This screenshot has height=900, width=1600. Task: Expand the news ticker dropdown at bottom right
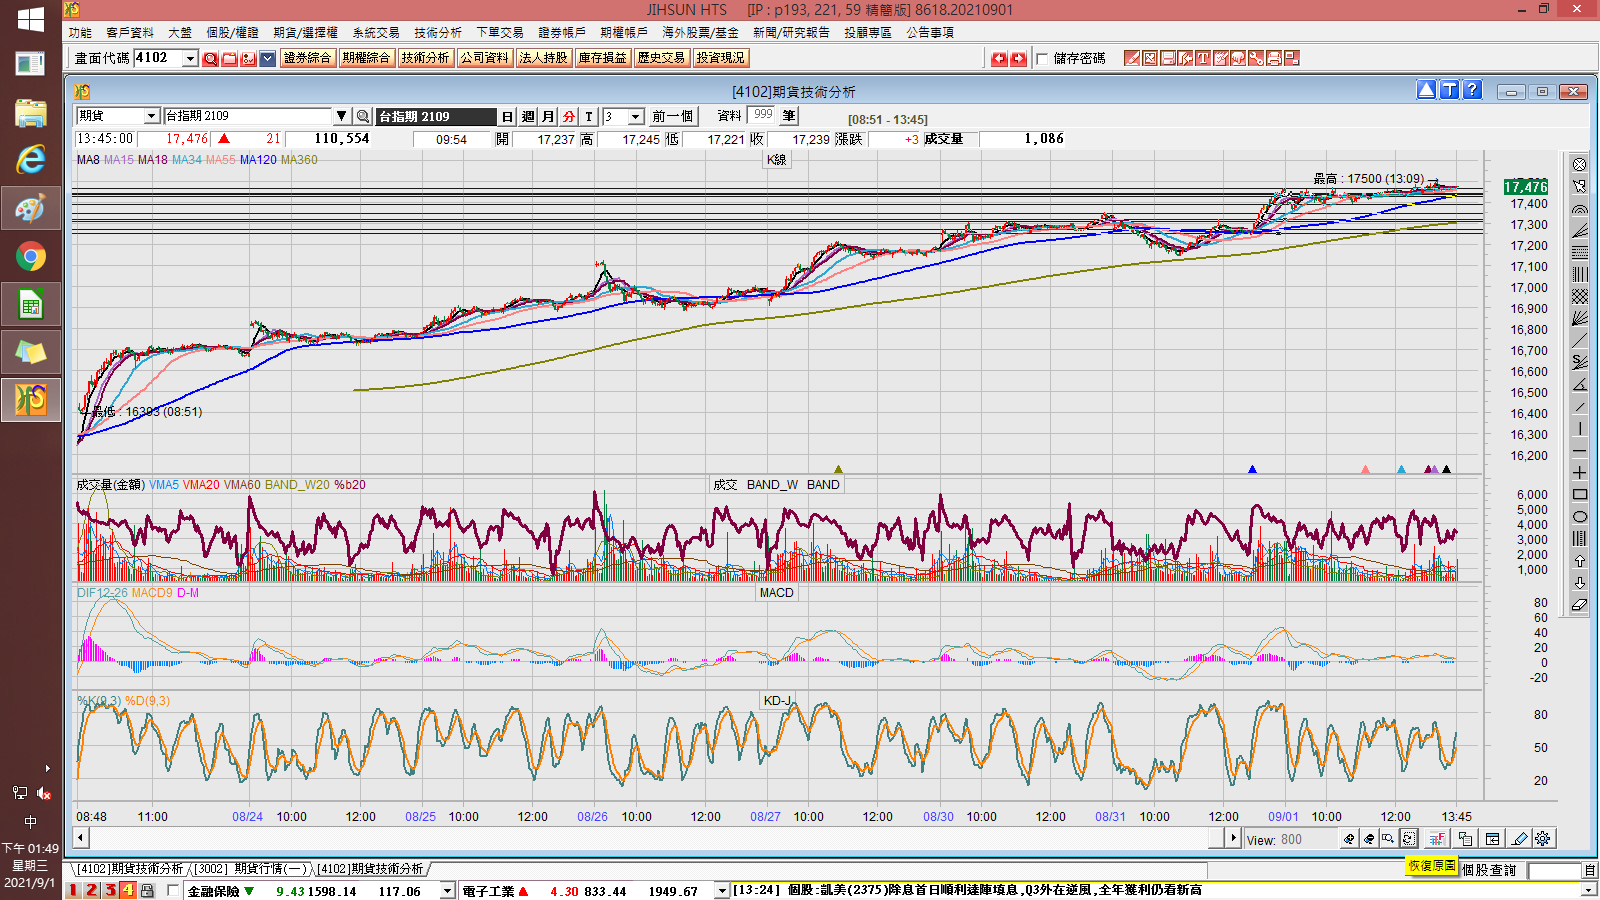click(x=1588, y=890)
